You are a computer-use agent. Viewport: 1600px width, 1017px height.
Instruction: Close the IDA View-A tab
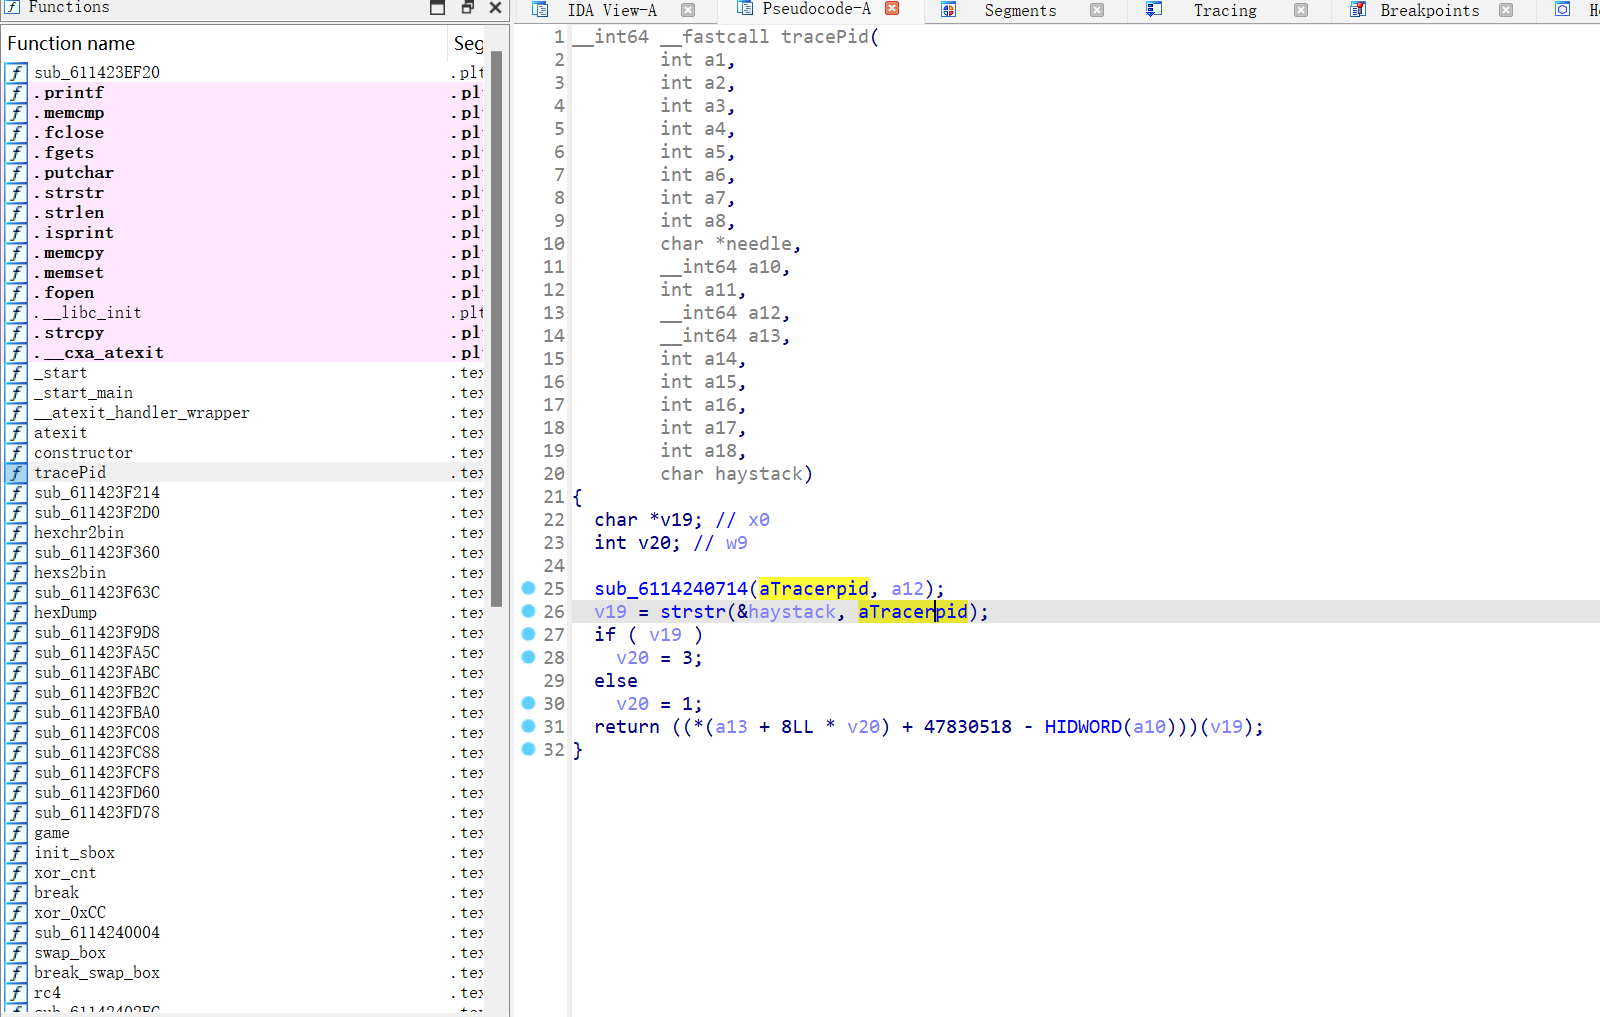click(x=688, y=10)
